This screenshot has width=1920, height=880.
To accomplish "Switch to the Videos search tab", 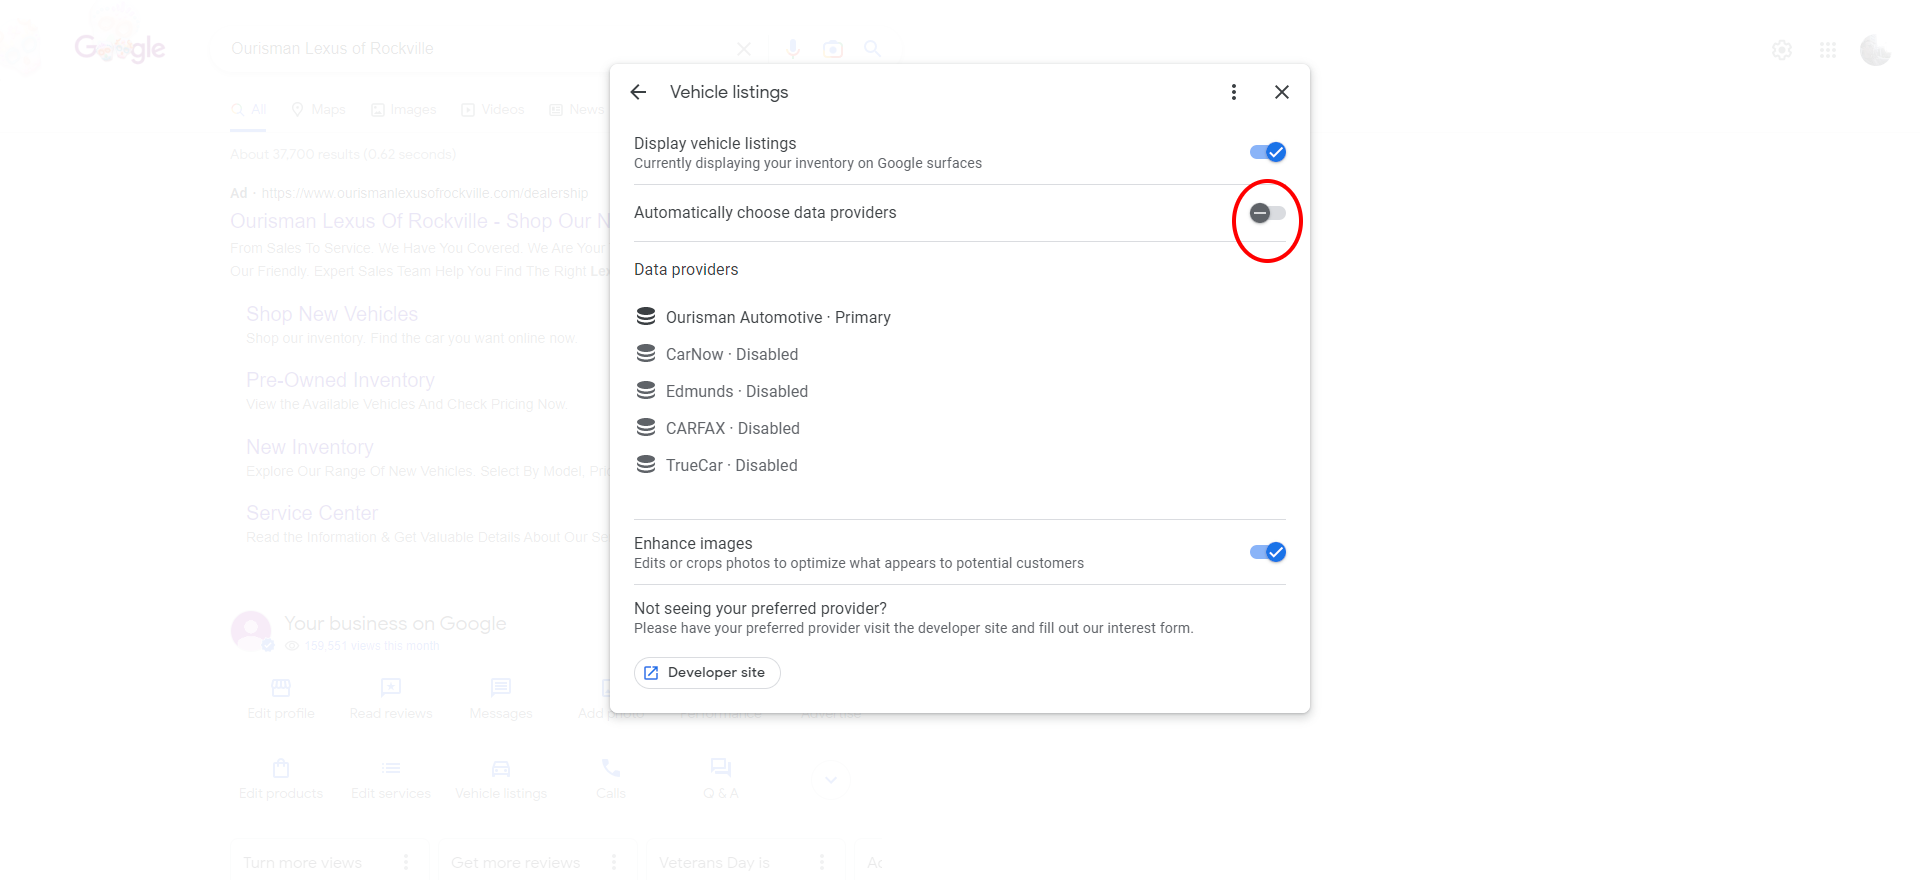I will coord(492,110).
